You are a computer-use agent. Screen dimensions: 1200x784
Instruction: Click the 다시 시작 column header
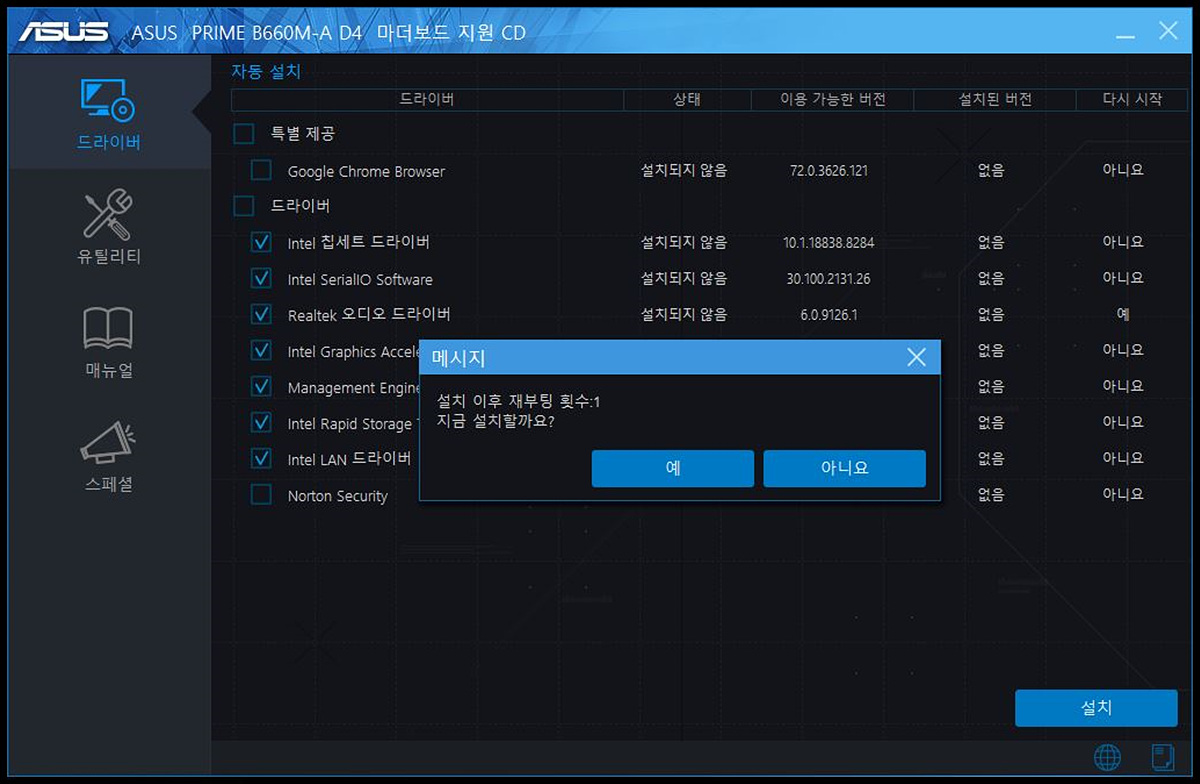pyautogui.click(x=1132, y=99)
